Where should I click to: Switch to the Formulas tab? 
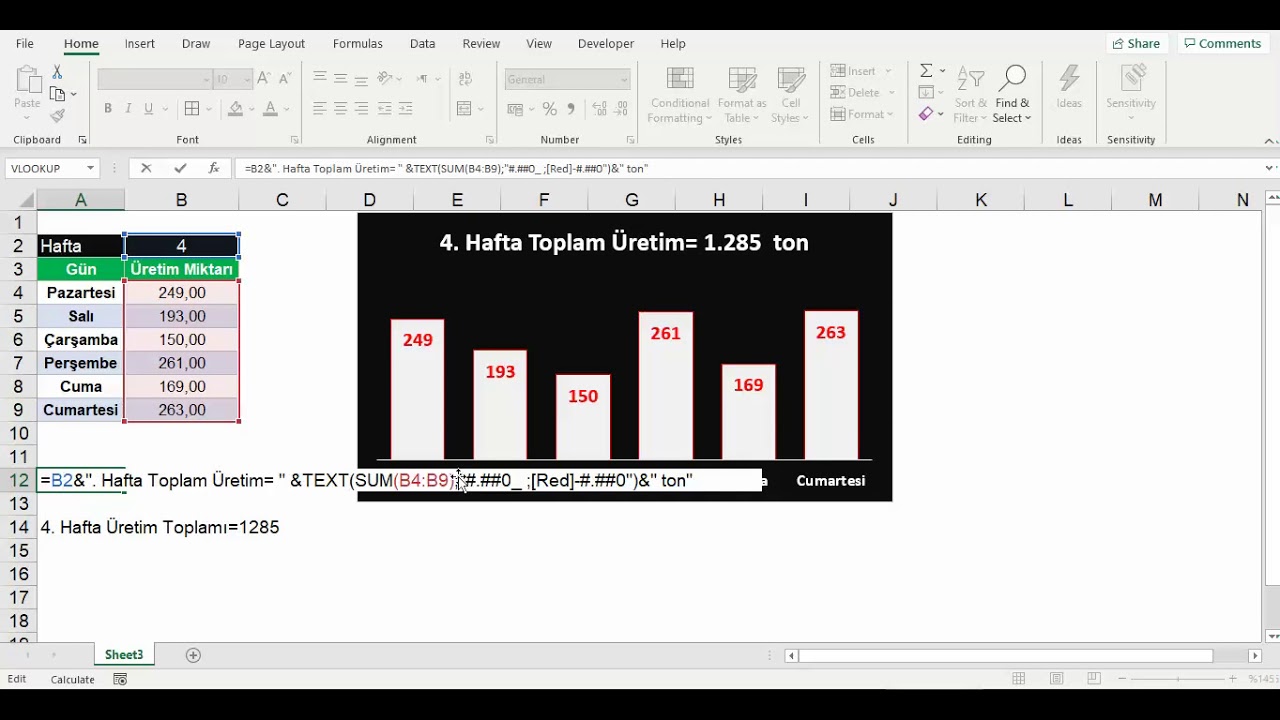(358, 44)
